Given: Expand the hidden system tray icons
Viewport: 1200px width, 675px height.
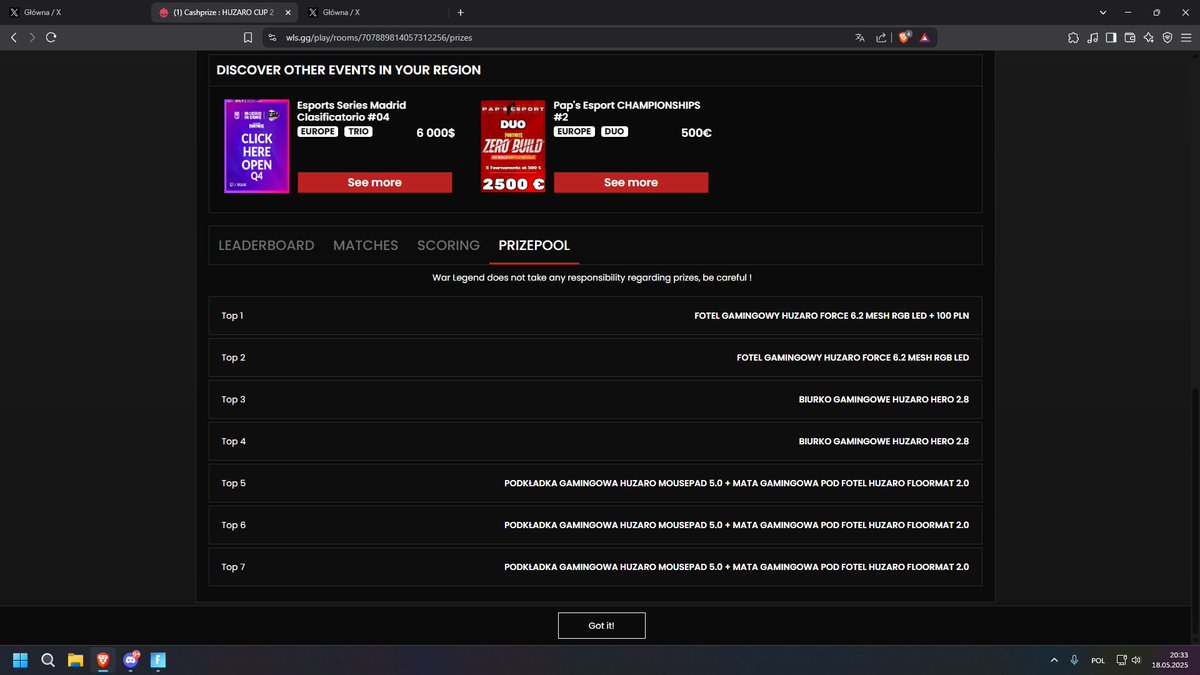Looking at the screenshot, I should [1054, 660].
